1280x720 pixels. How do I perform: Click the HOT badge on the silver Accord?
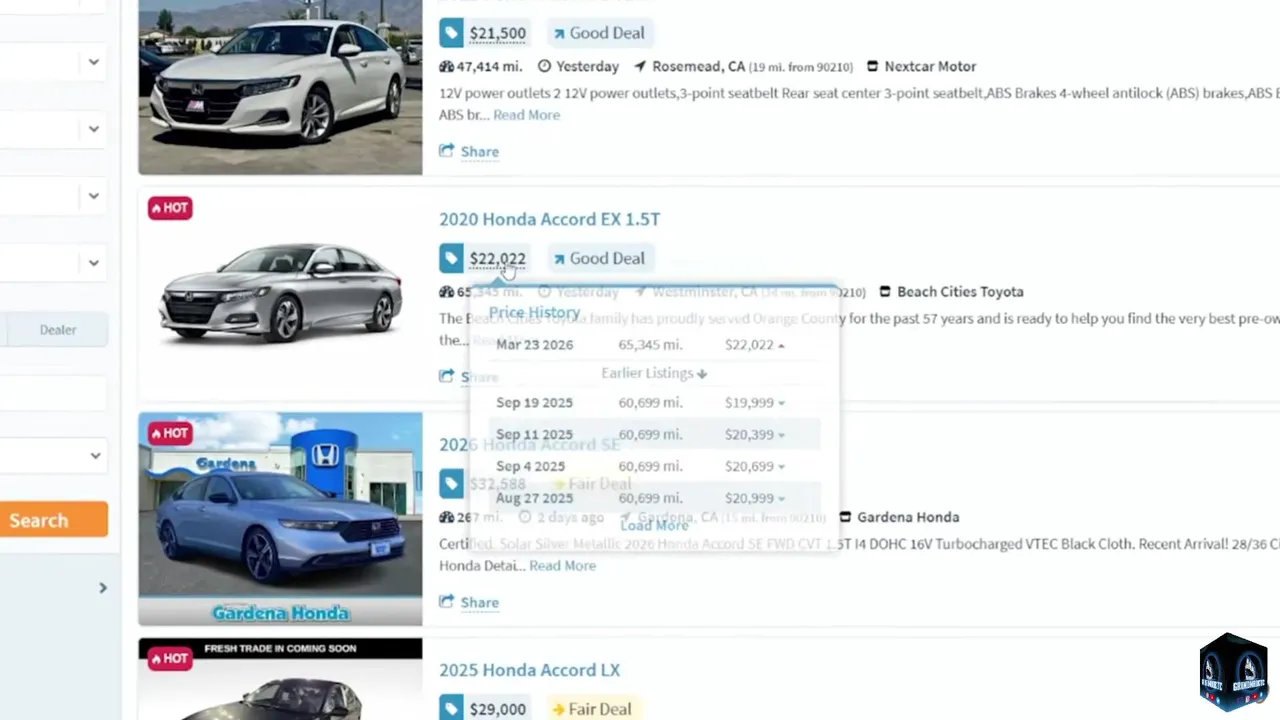[170, 208]
